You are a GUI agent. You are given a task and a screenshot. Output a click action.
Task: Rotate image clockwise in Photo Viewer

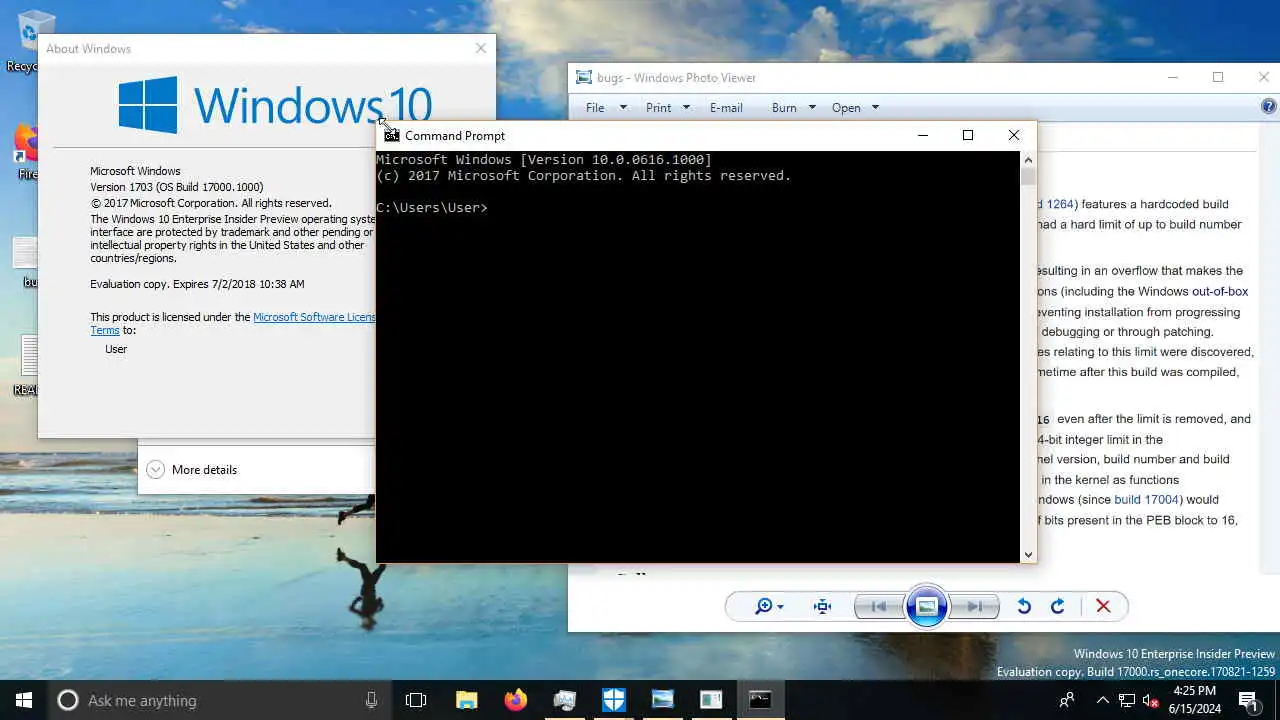1058,606
